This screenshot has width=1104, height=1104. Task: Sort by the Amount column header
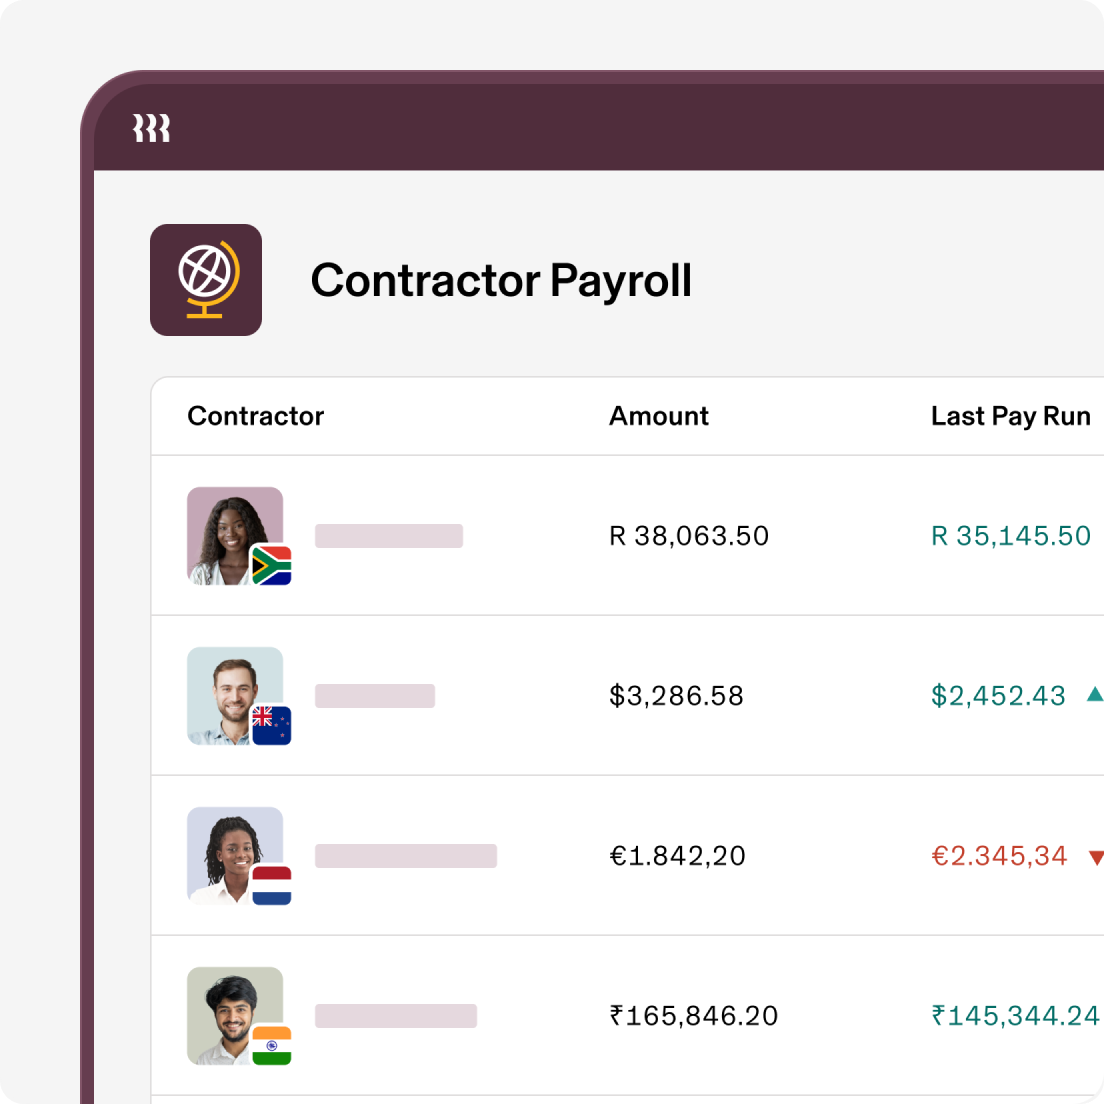point(658,416)
